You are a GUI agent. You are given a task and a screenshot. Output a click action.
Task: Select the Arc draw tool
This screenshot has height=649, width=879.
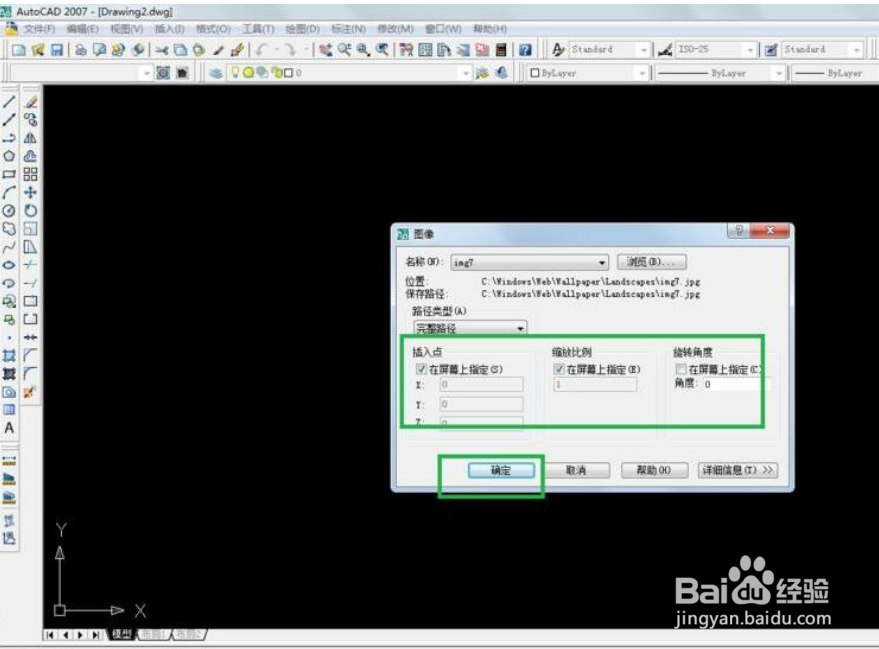point(9,192)
